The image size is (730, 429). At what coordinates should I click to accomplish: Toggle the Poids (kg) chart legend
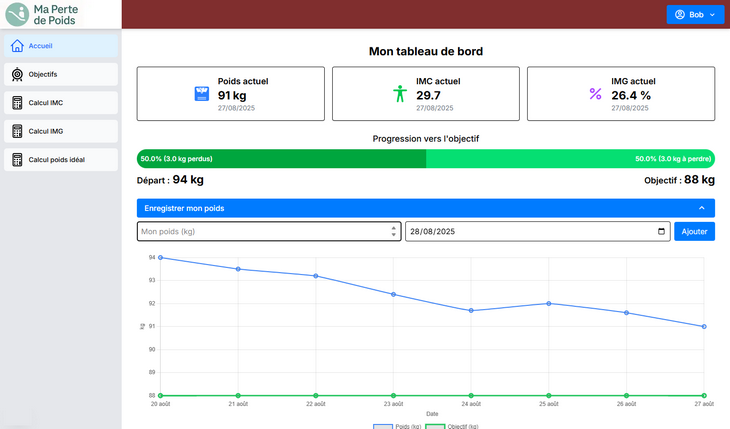coord(396,426)
